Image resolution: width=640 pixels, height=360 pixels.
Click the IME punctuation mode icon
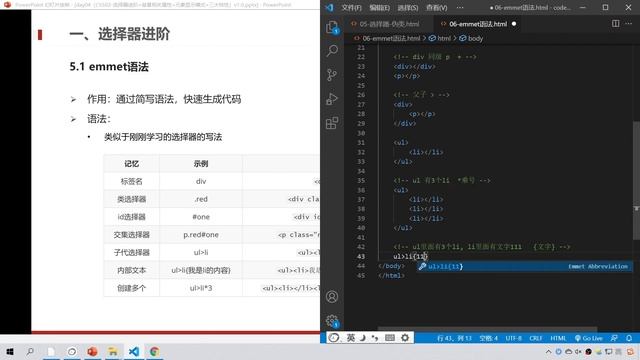coord(375,338)
